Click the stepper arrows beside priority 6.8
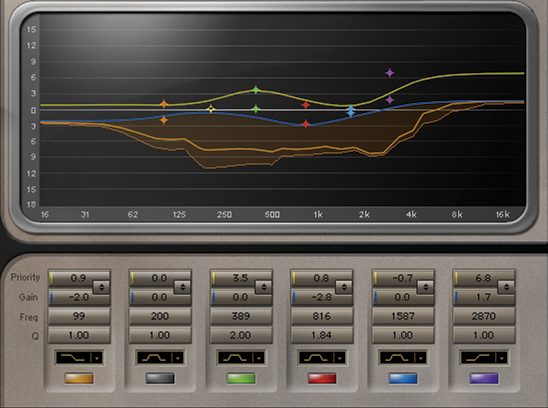Image resolution: width=548 pixels, height=408 pixels. (506, 287)
